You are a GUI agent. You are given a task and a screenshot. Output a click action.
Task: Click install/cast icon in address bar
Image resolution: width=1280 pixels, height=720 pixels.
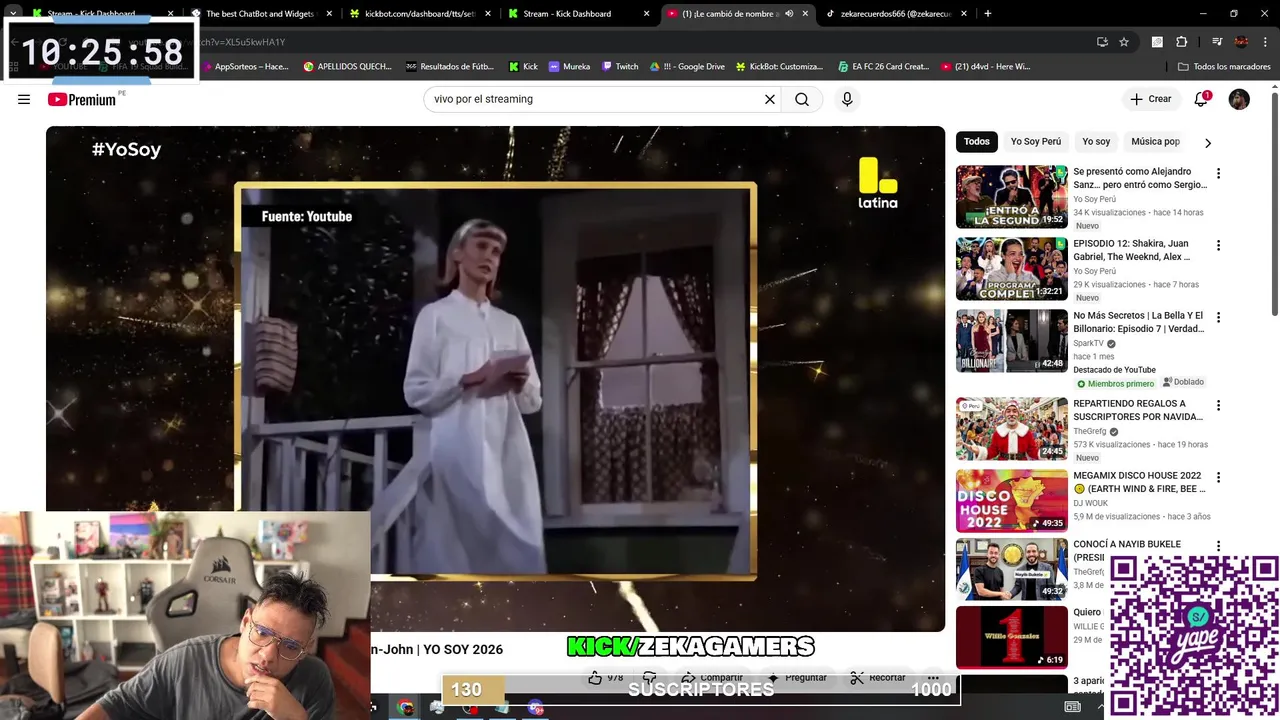1102,42
